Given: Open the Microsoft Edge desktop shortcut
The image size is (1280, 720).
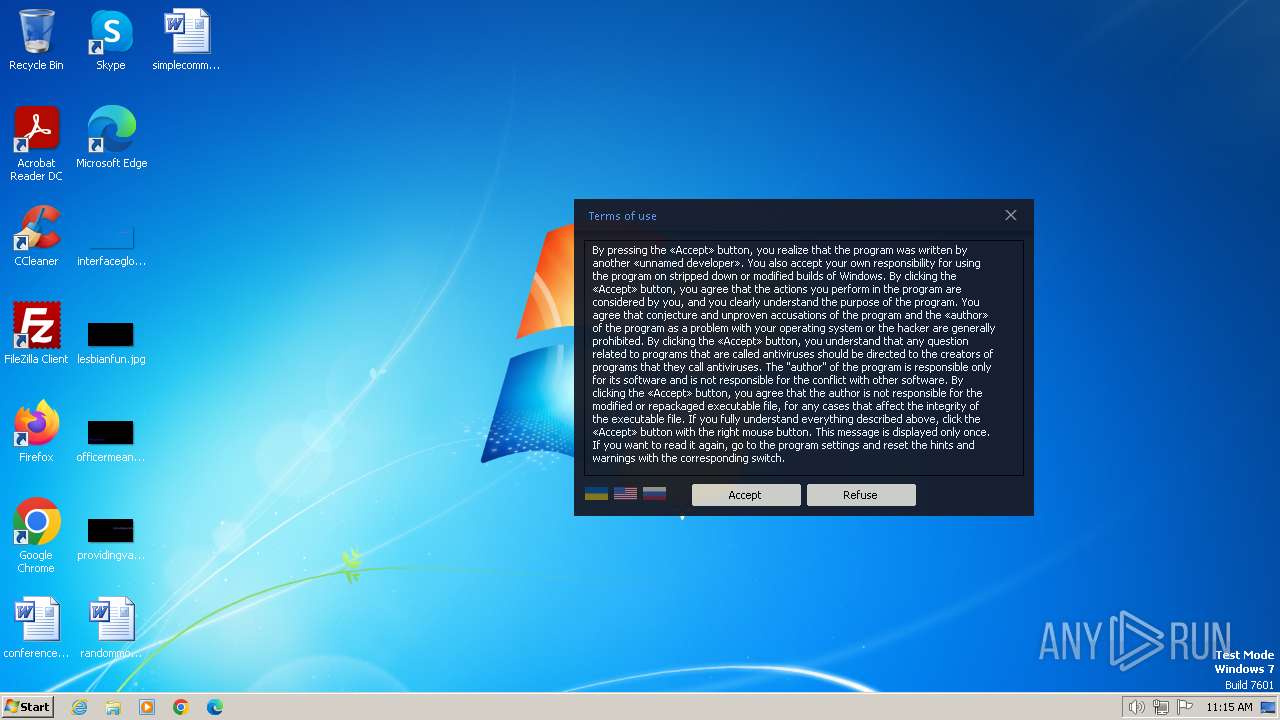Looking at the screenshot, I should (x=111, y=139).
